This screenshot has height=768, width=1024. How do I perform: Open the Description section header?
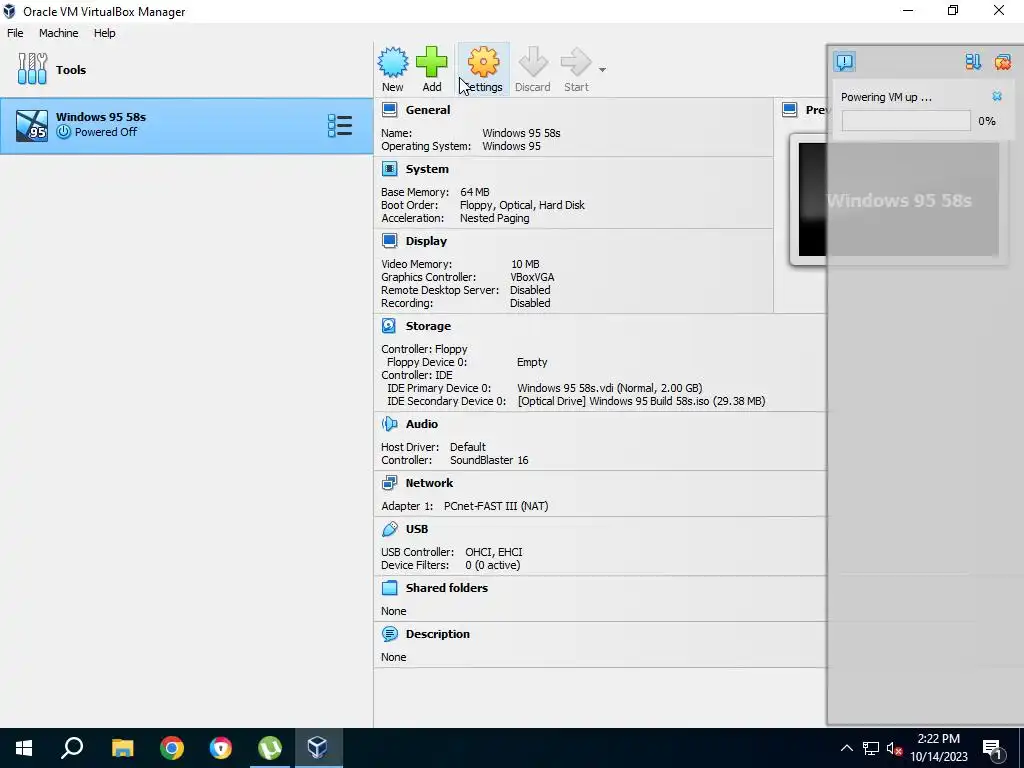point(438,634)
